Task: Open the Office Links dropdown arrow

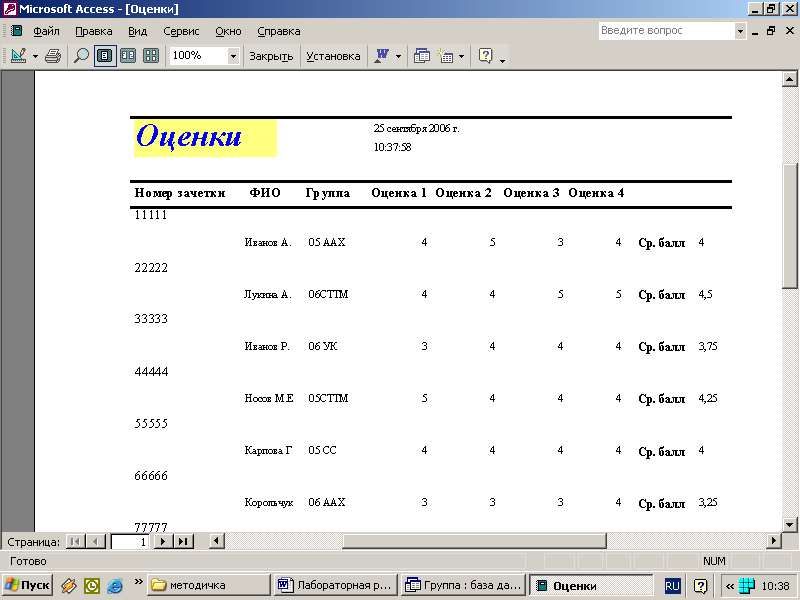Action: pyautogui.click(x=398, y=56)
